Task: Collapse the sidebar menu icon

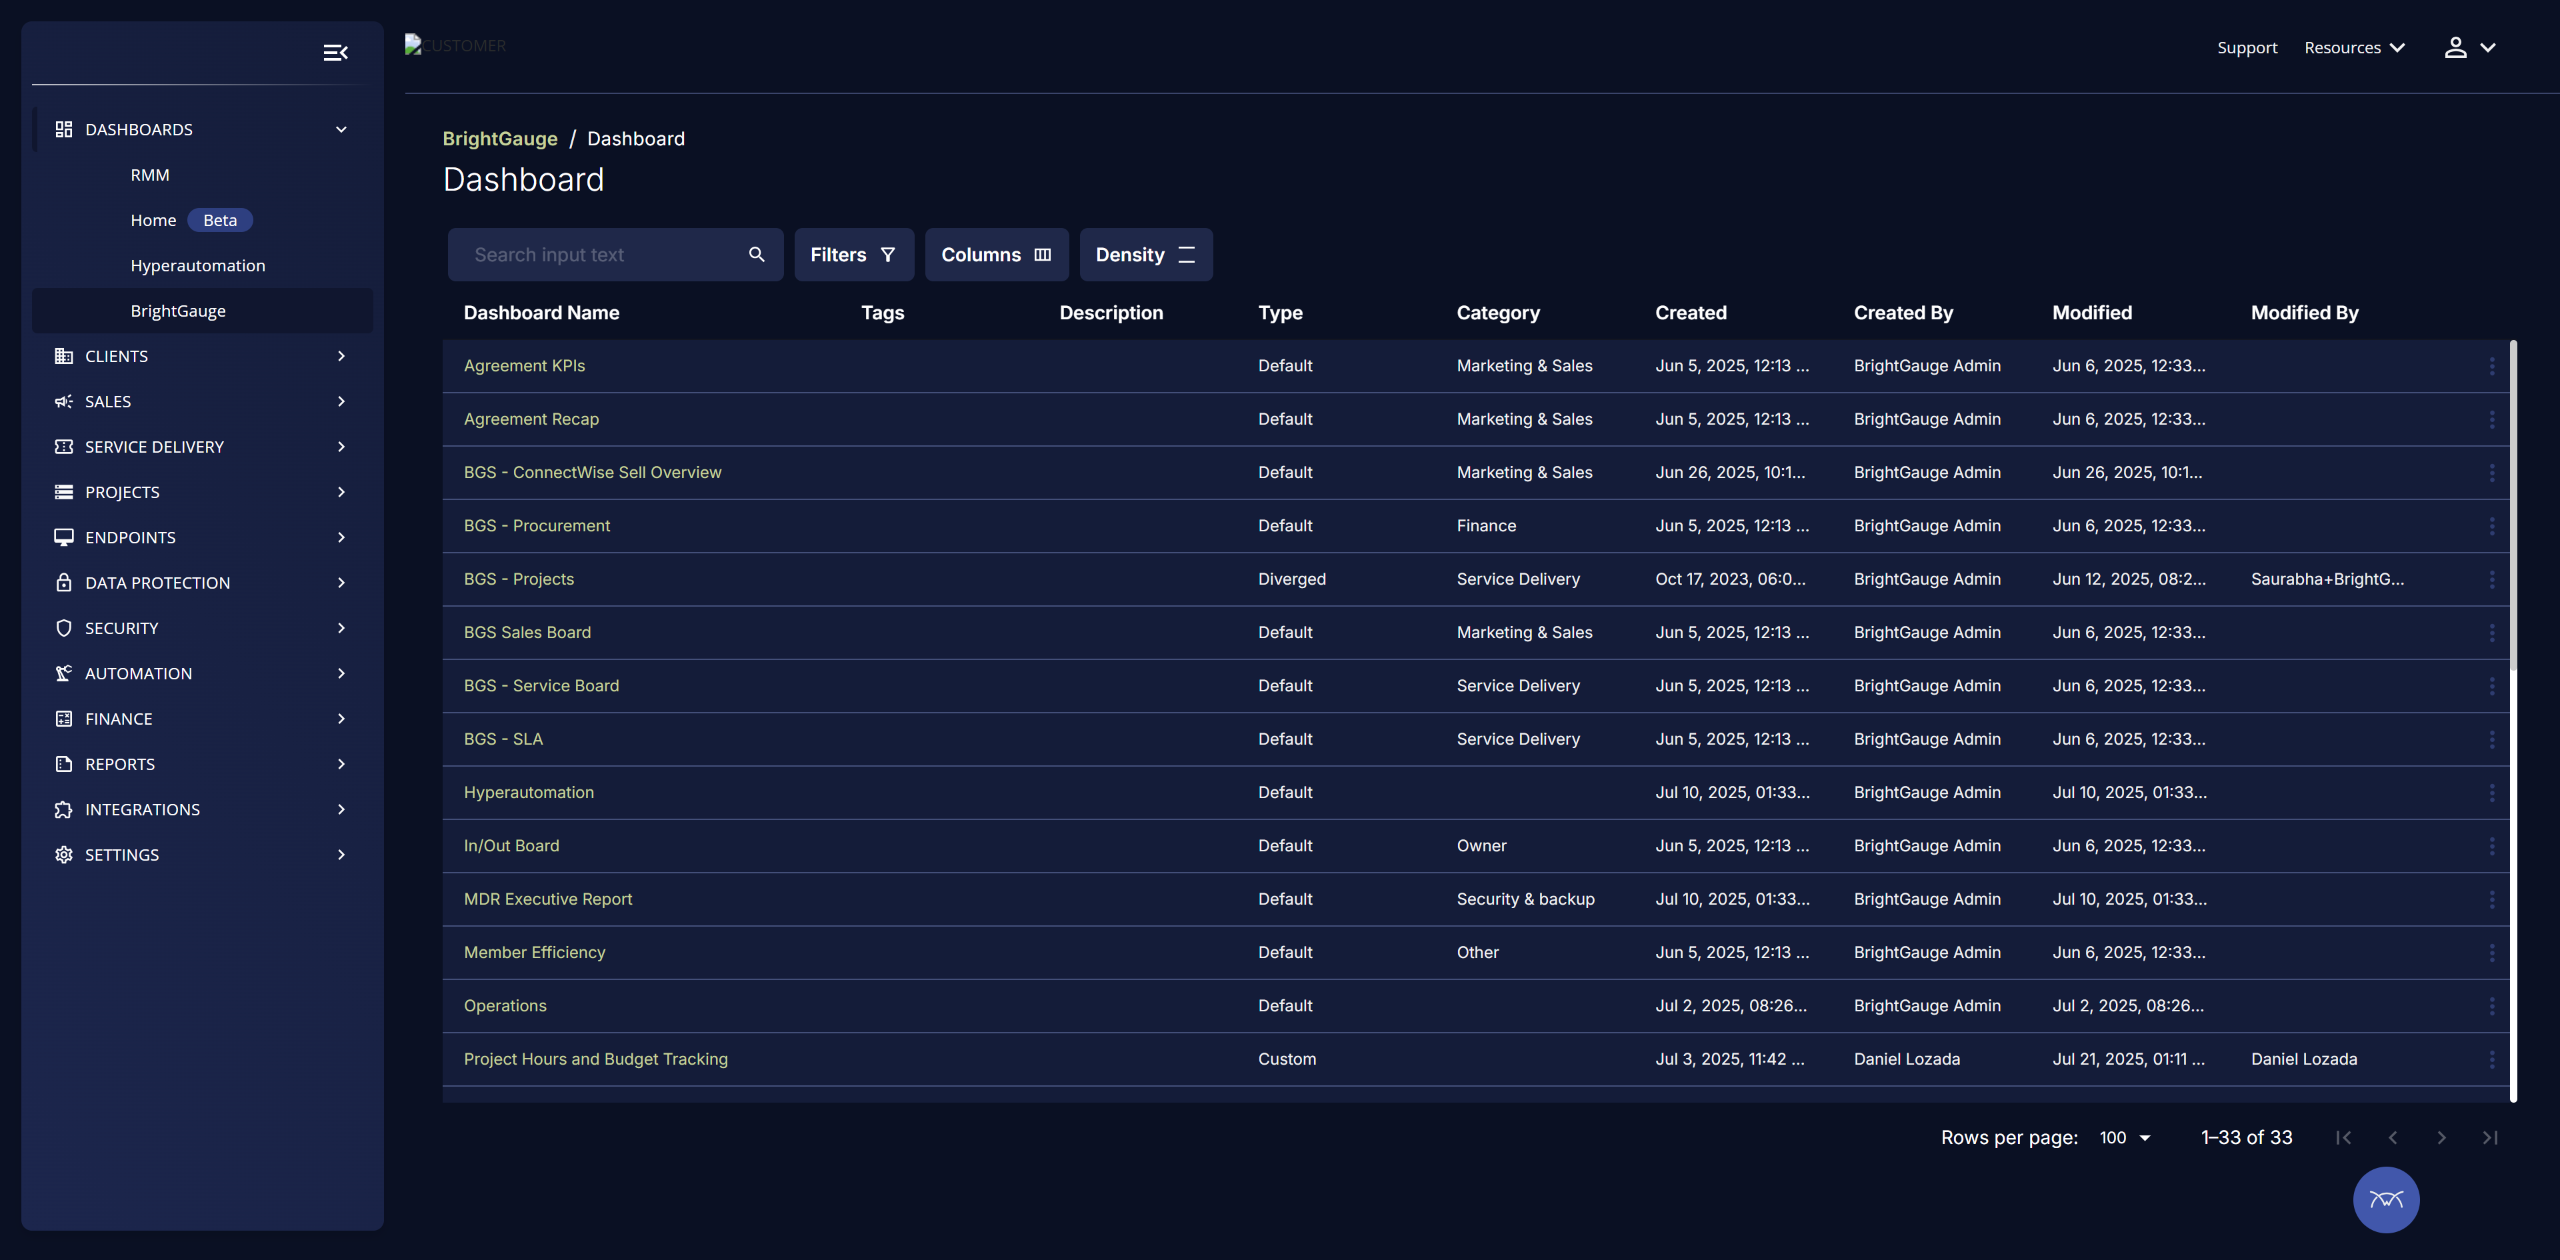Action: point(335,53)
